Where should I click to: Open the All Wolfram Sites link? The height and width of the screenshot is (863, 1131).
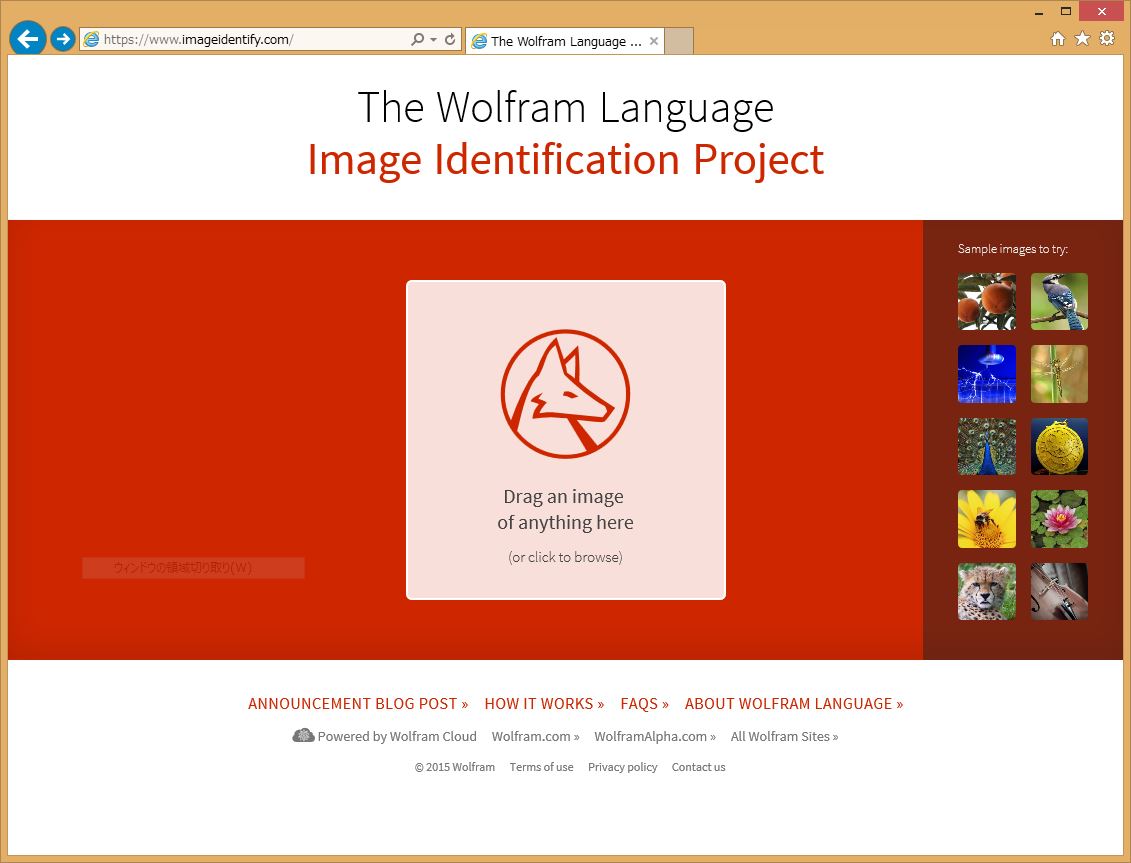(x=784, y=737)
